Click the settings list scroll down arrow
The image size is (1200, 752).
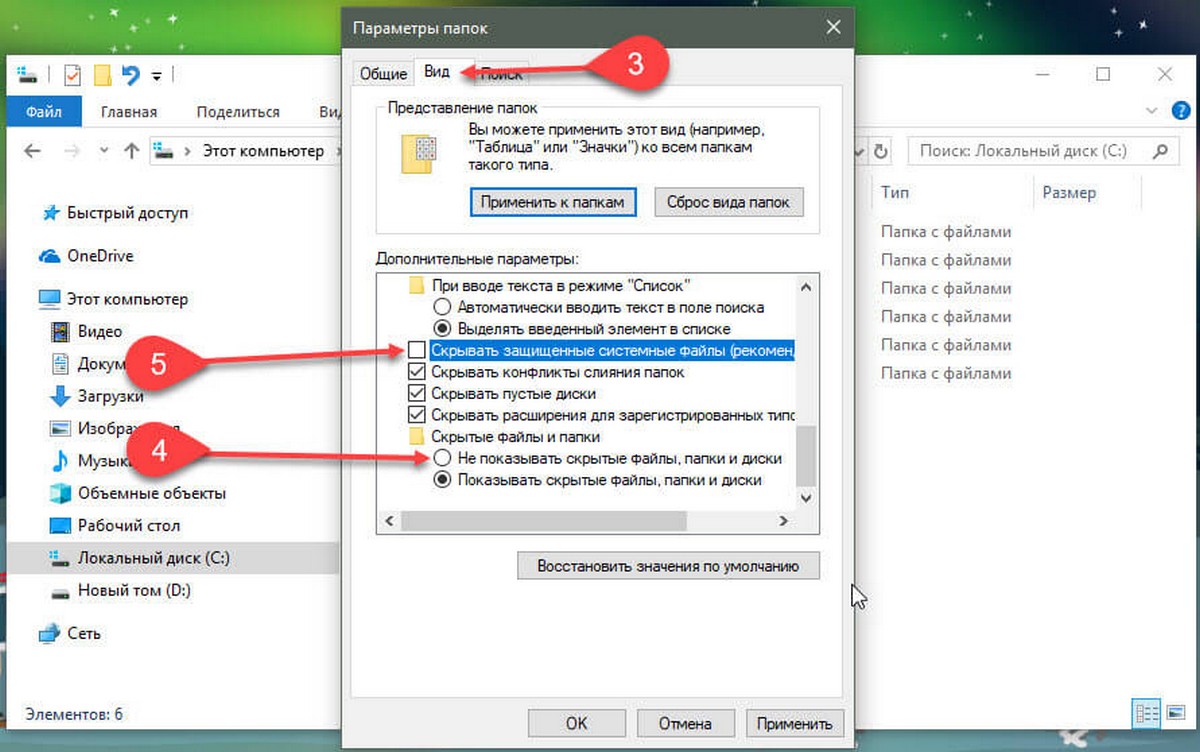click(x=807, y=500)
